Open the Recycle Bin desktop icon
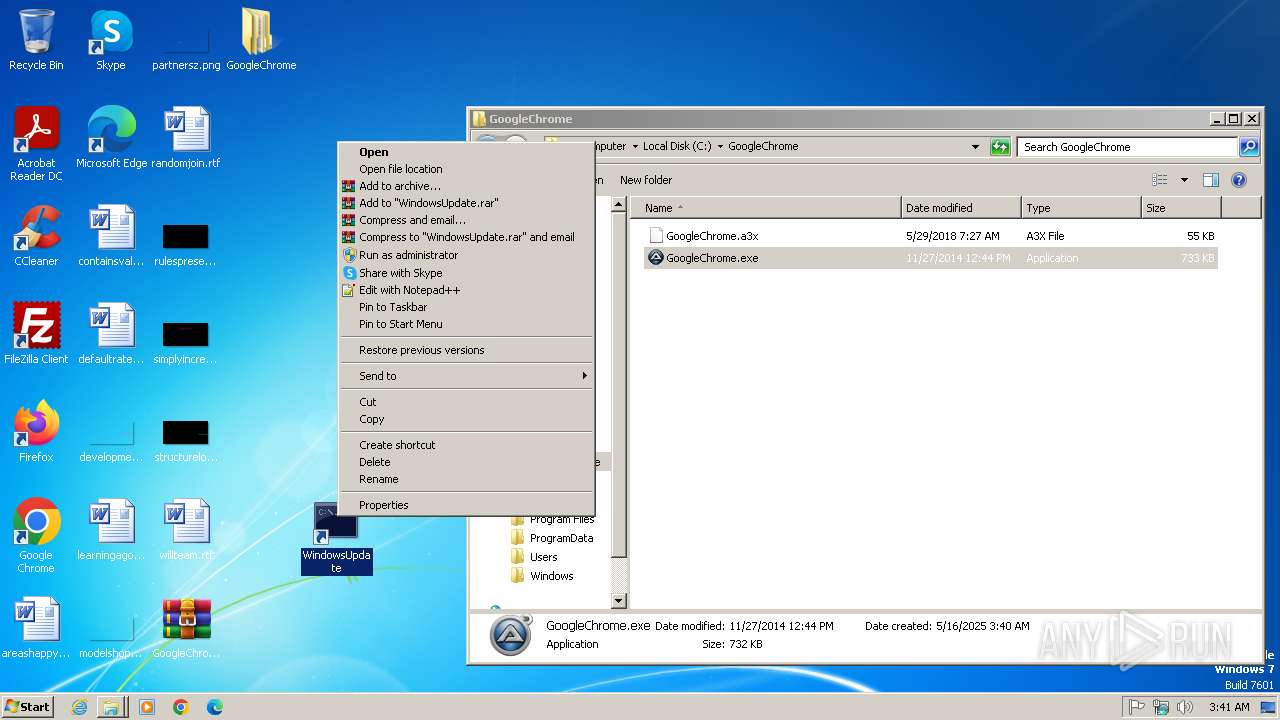1280x720 pixels. (x=36, y=40)
